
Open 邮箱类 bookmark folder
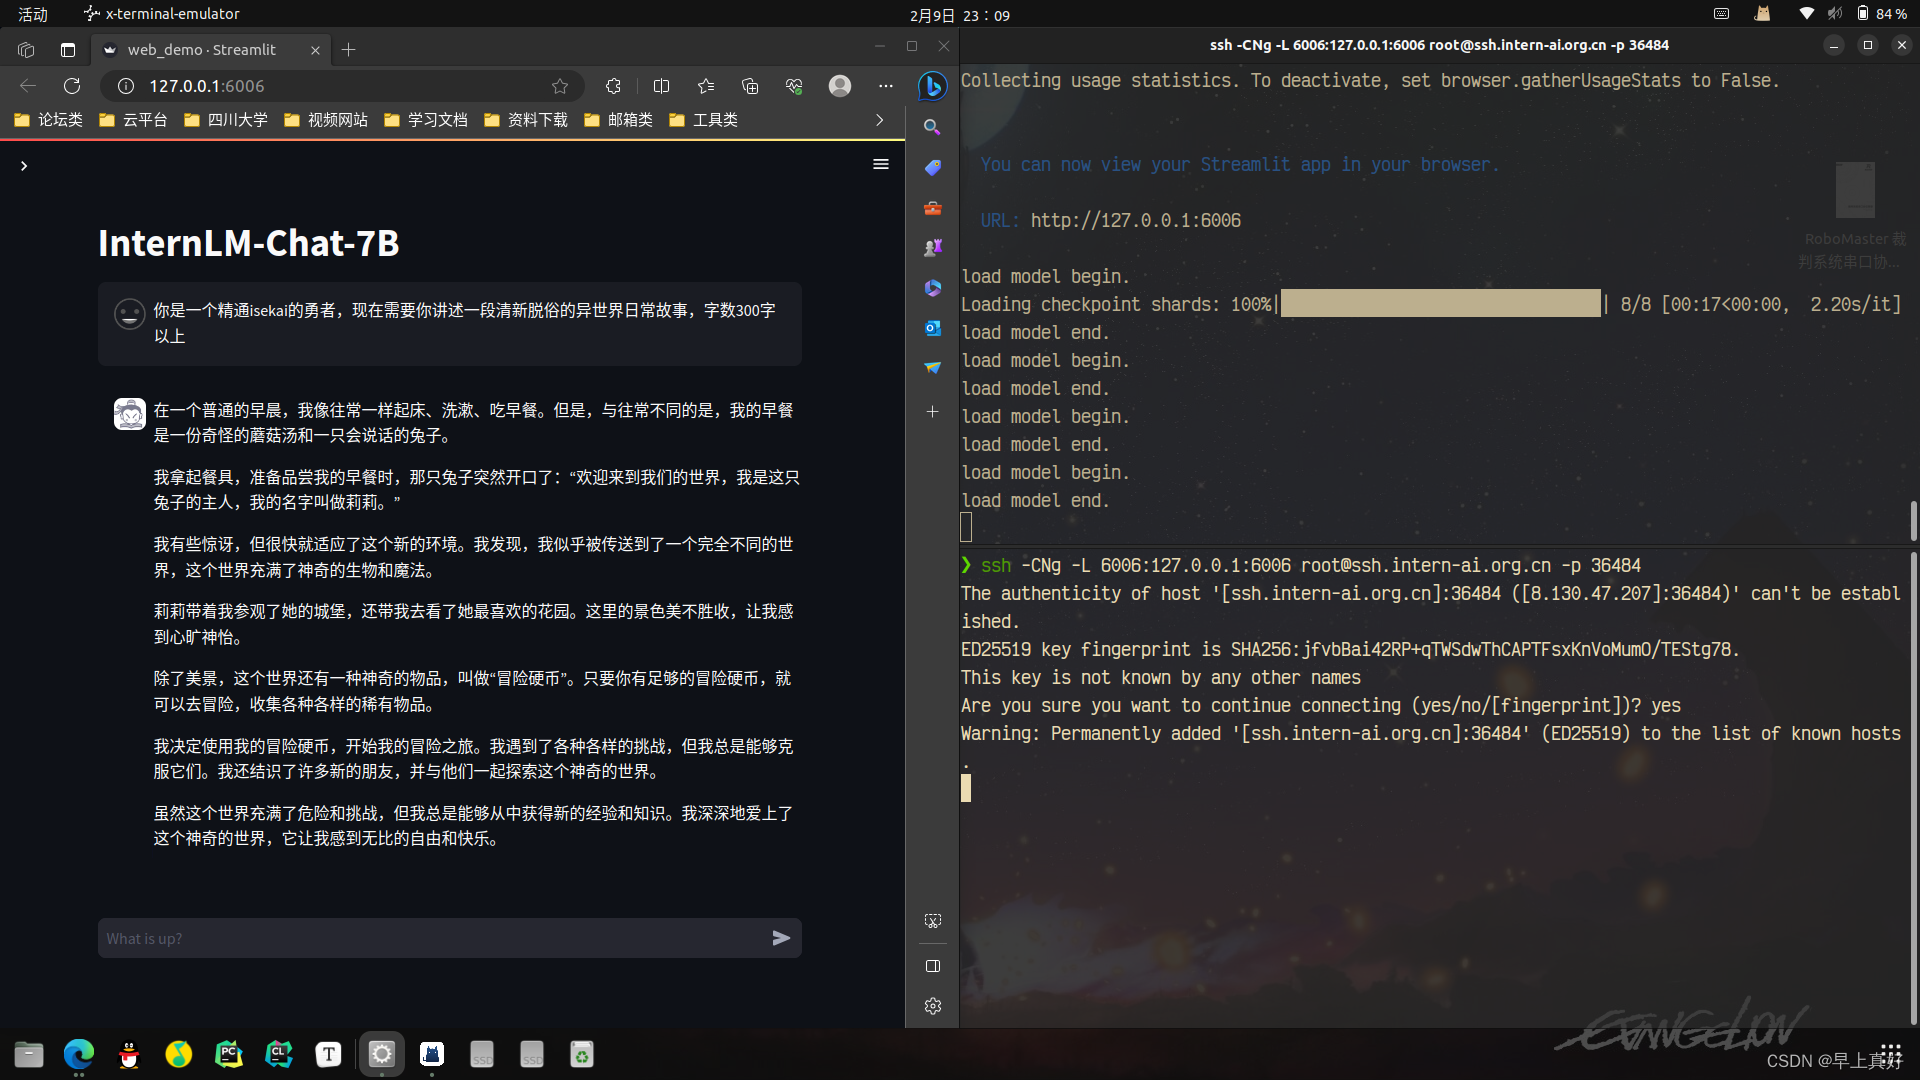point(618,120)
